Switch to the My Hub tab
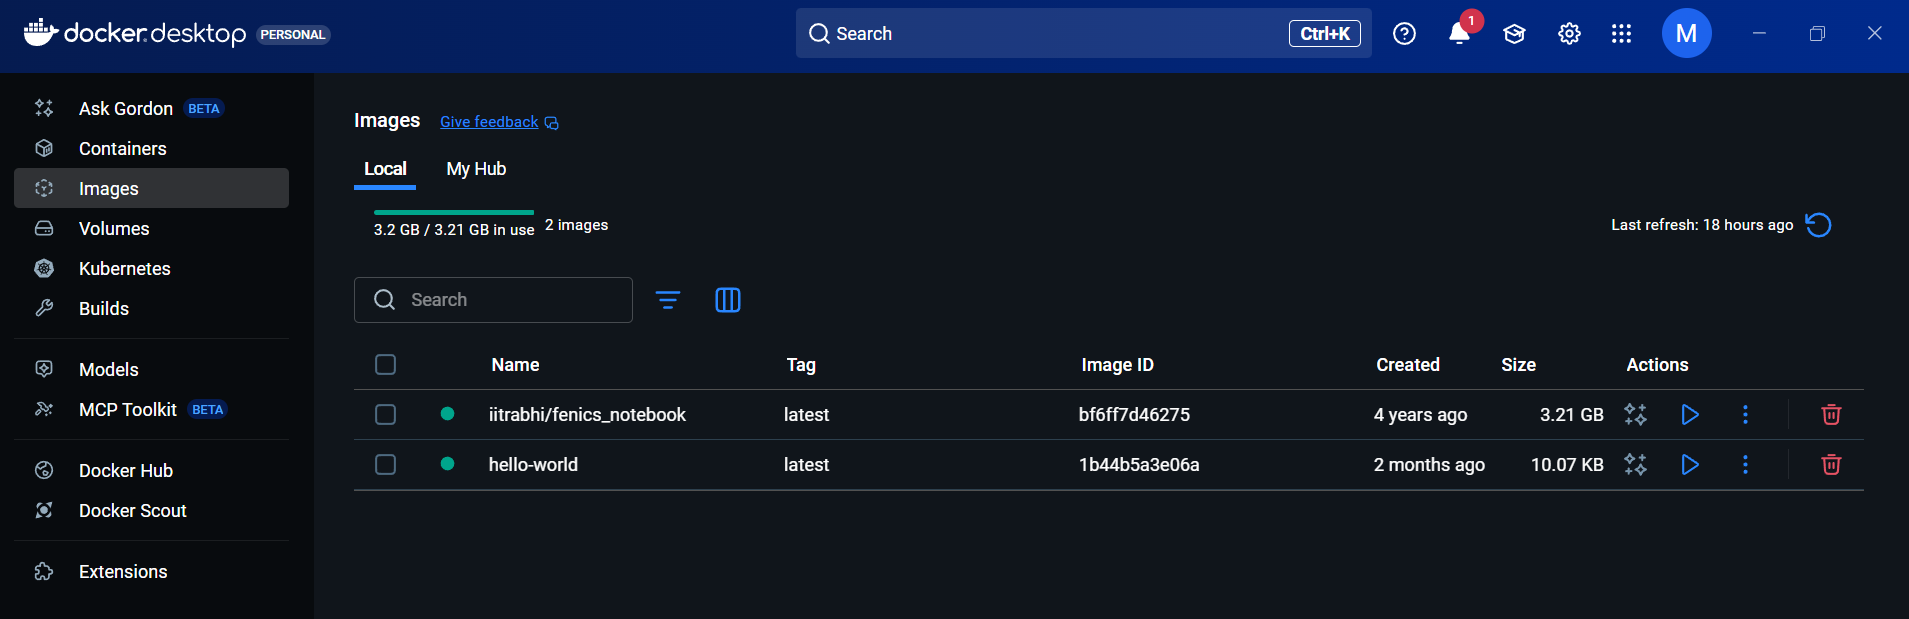This screenshot has height=619, width=1909. coord(476,169)
